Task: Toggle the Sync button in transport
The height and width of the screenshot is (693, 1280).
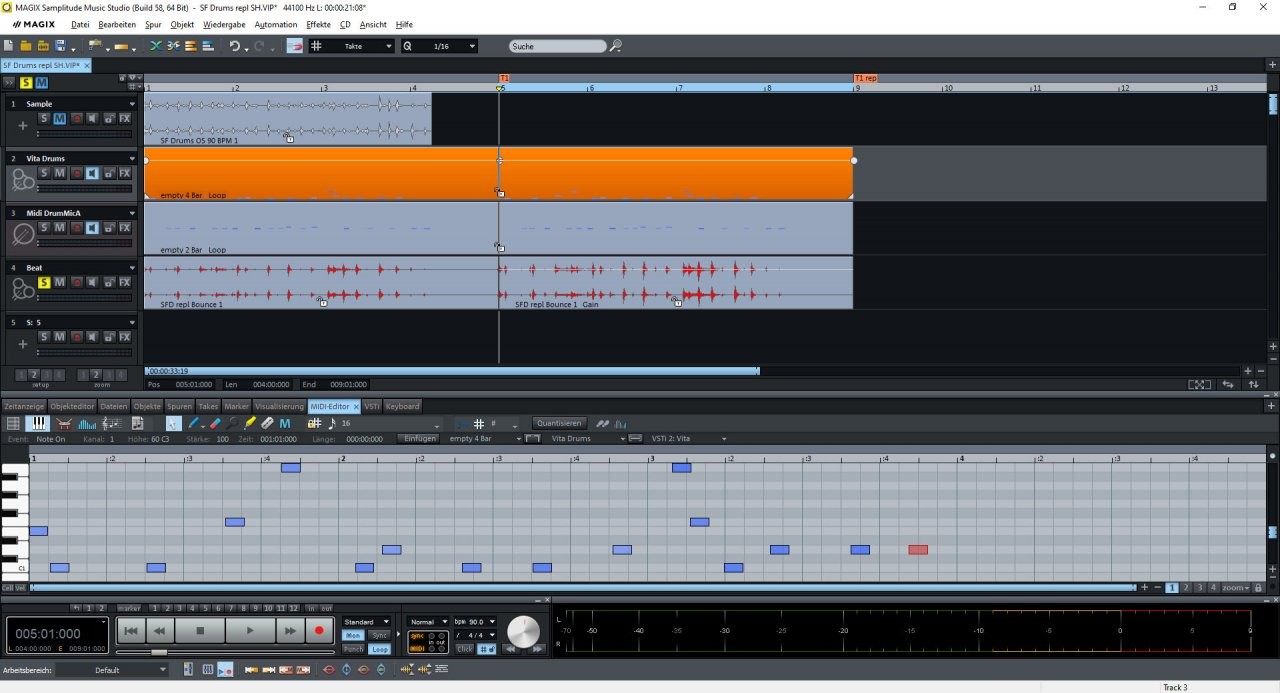Action: click(380, 635)
